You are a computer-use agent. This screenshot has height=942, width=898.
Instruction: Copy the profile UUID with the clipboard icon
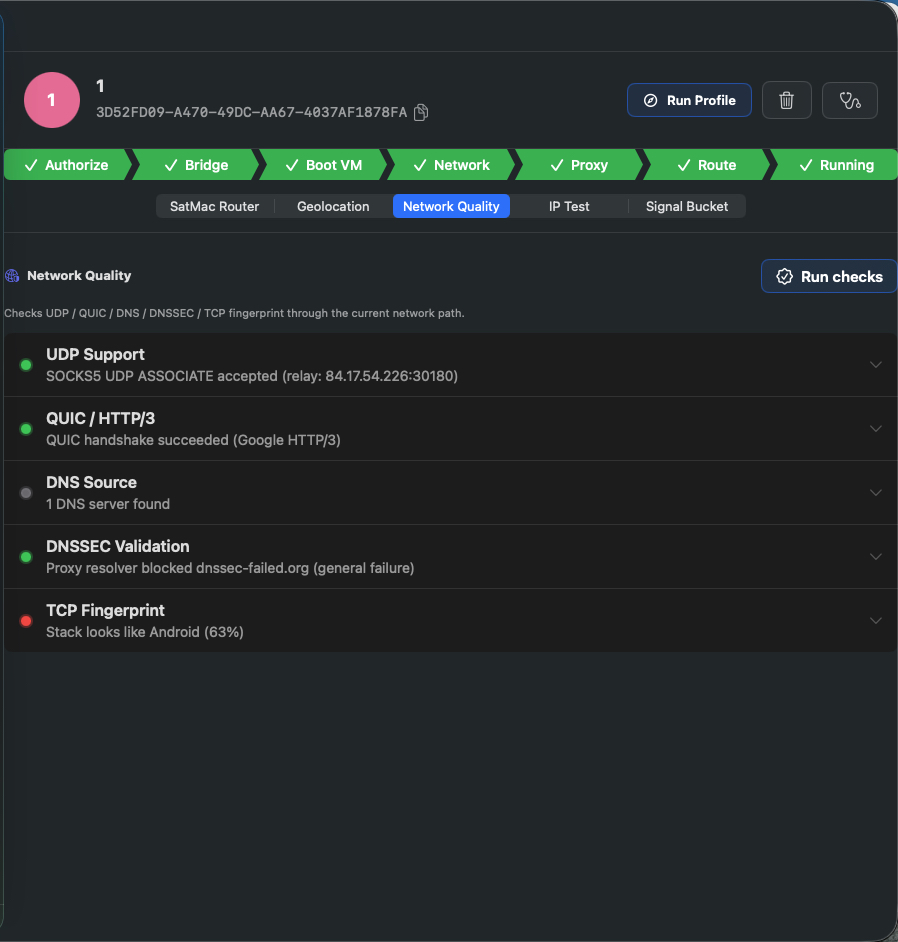(421, 112)
